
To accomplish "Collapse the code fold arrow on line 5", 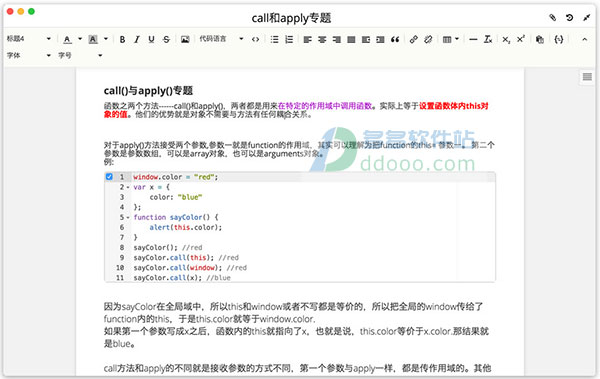I will 128,218.
